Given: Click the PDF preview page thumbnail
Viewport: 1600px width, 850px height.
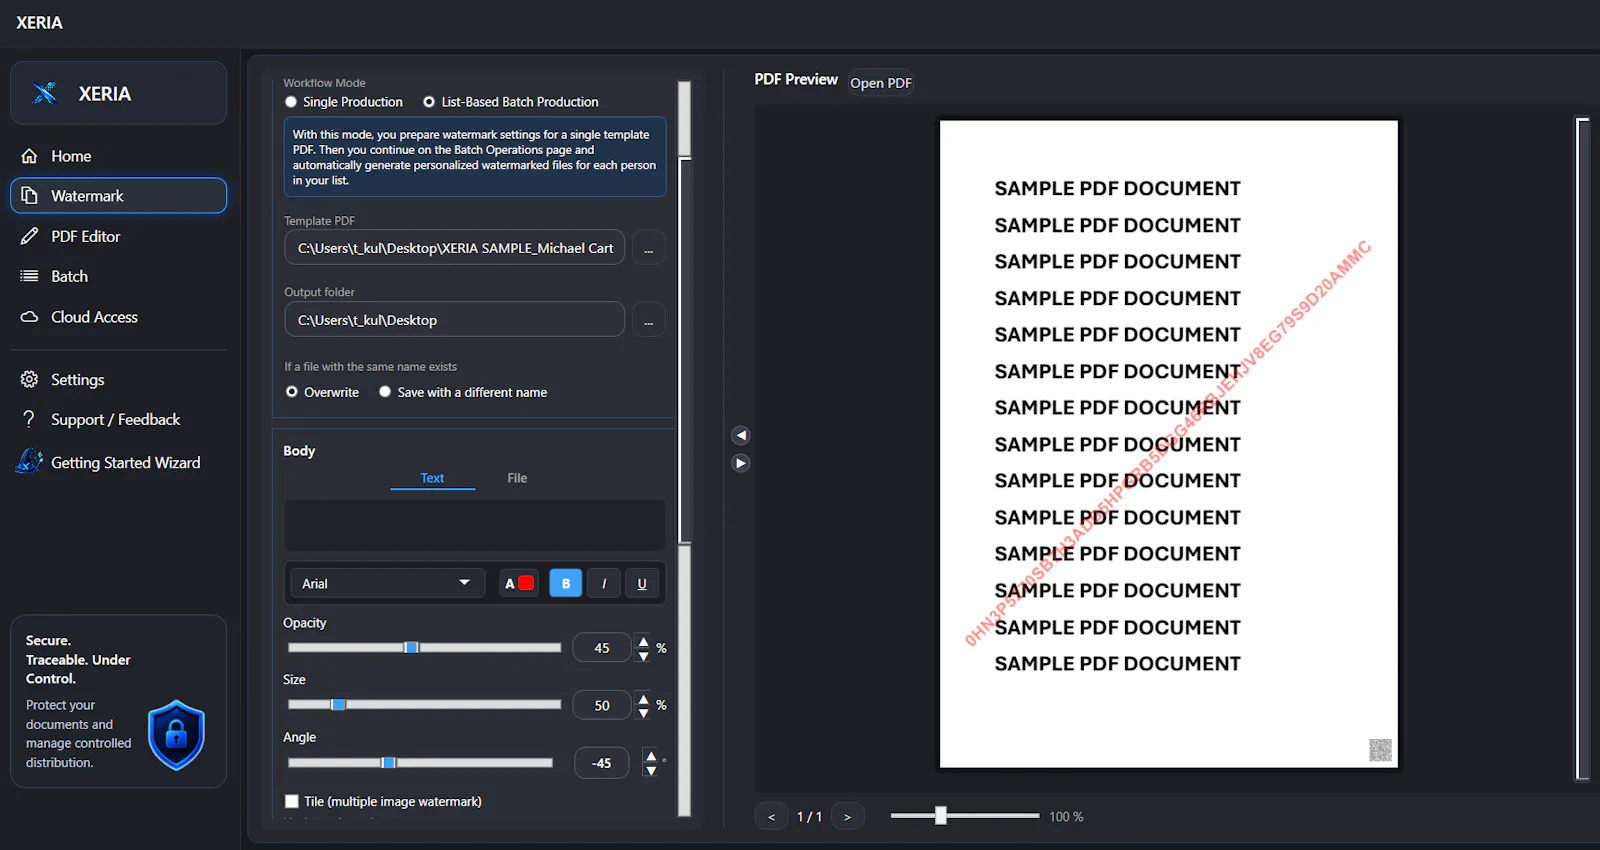Looking at the screenshot, I should [1169, 444].
